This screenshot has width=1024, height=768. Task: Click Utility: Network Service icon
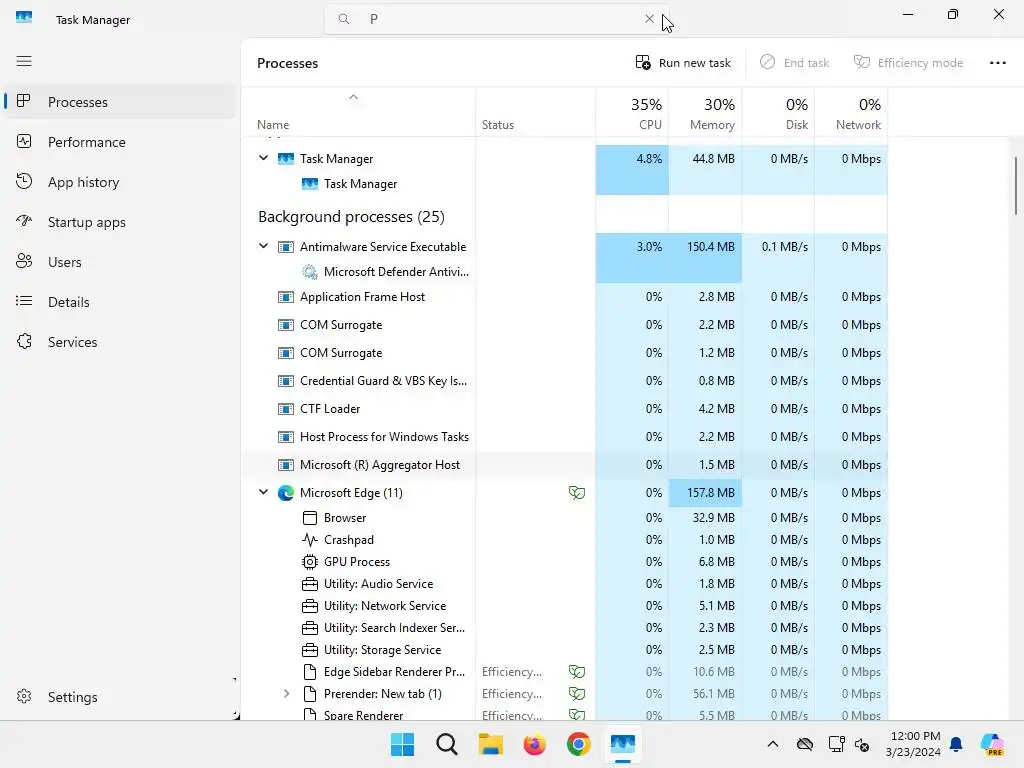[310, 606]
